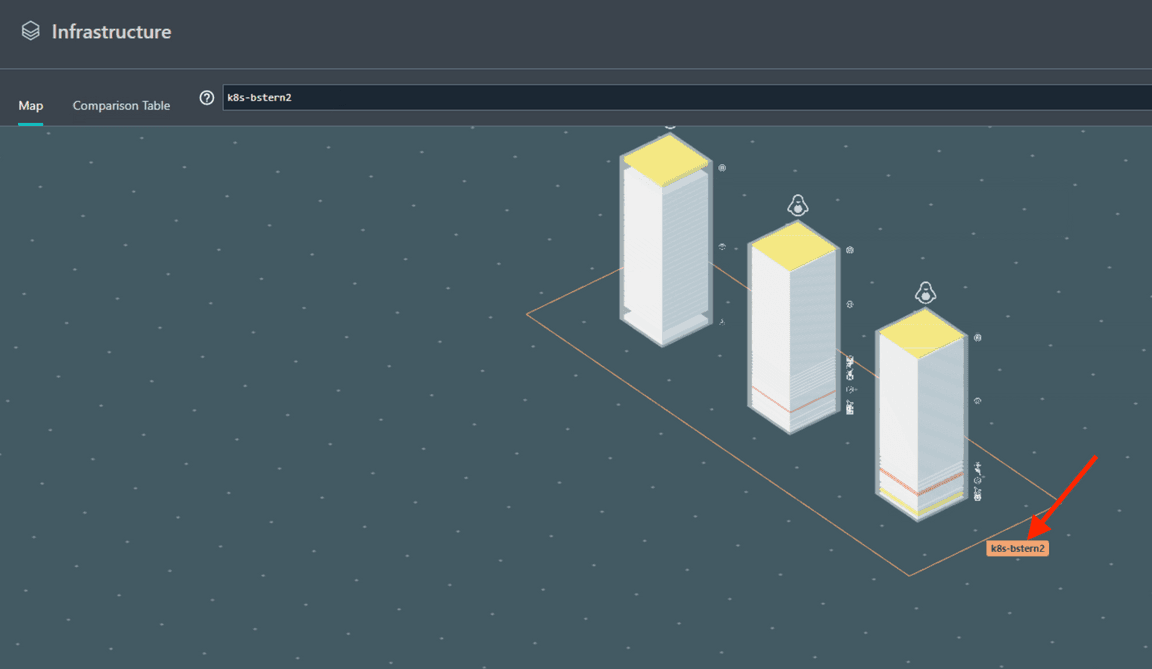Click the Linux penguin icon above rightmost tower

[925, 293]
